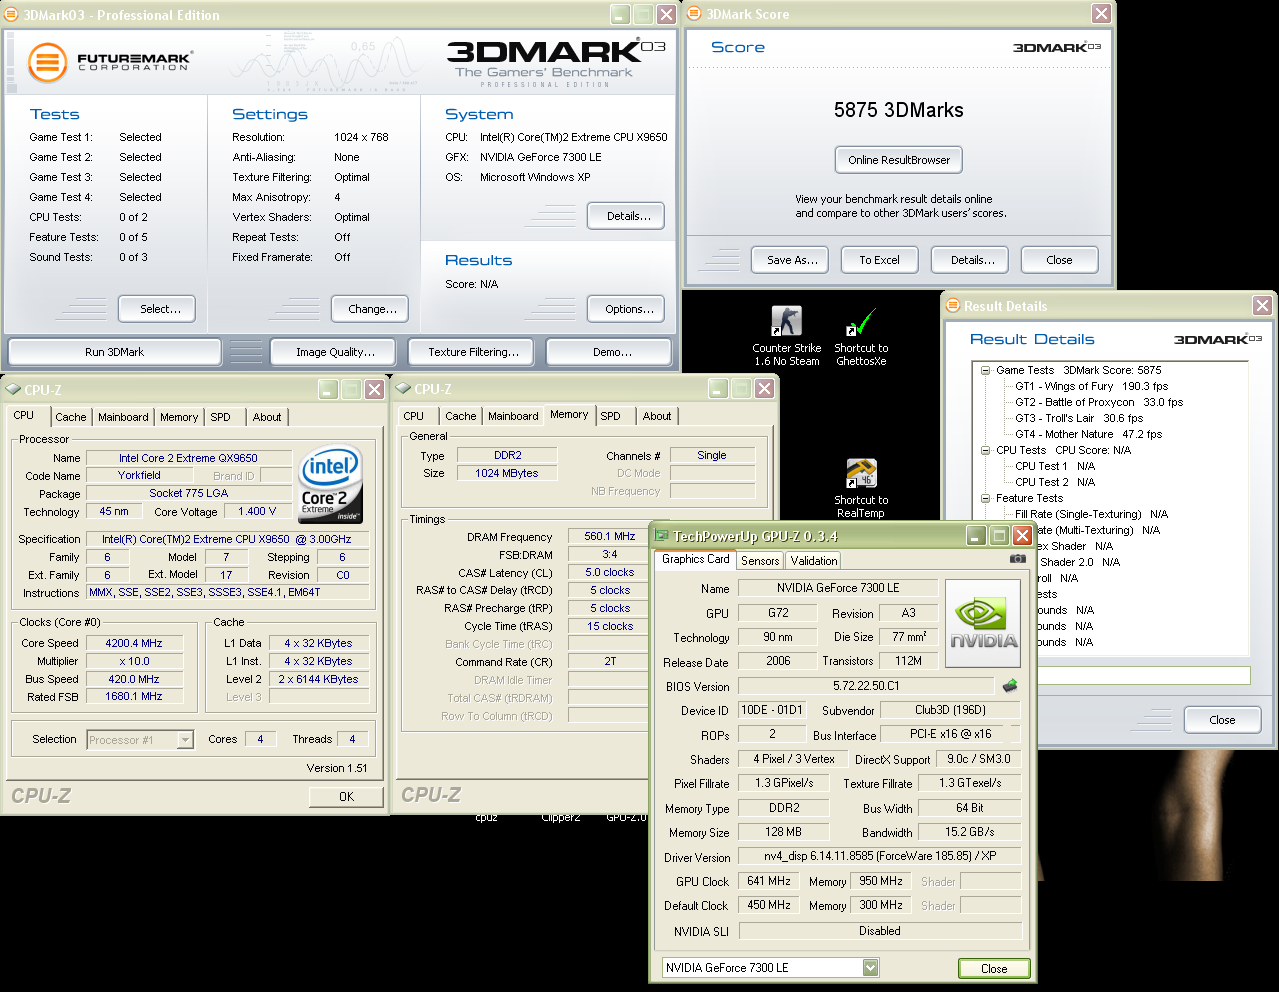
Task: Click the empty text field in Result Details
Action: click(1144, 675)
